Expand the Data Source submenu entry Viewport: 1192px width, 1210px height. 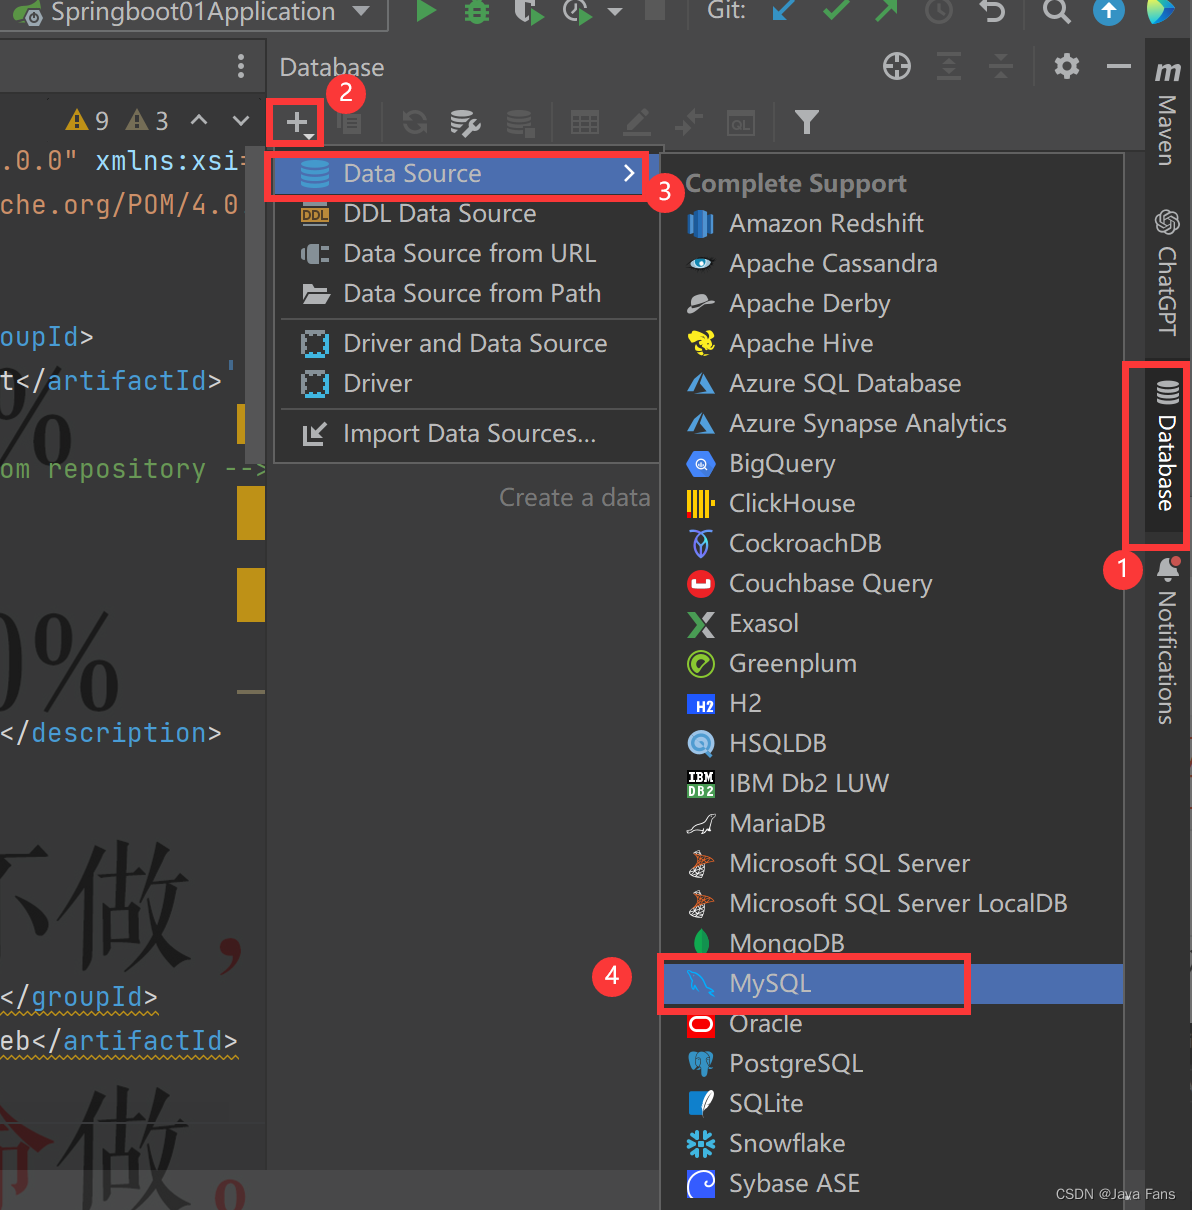tap(466, 174)
